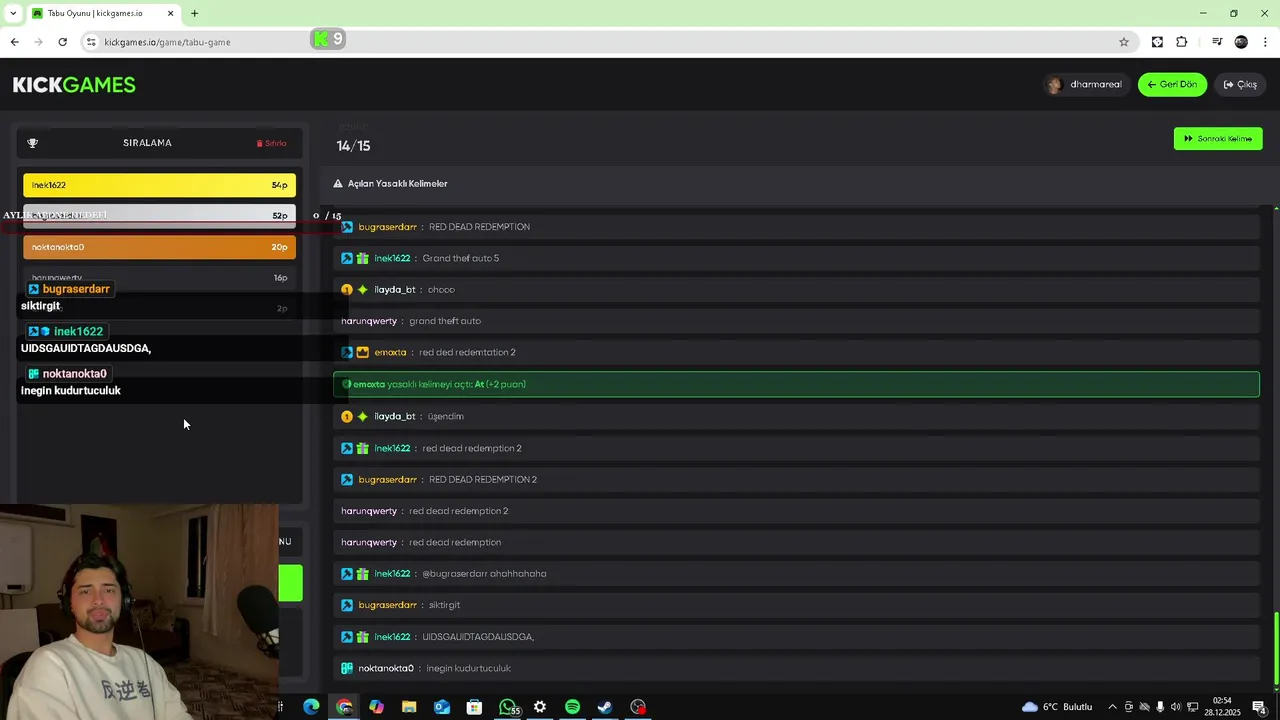Click the orange badge on ilayda_bt ohooo message

(x=347, y=290)
